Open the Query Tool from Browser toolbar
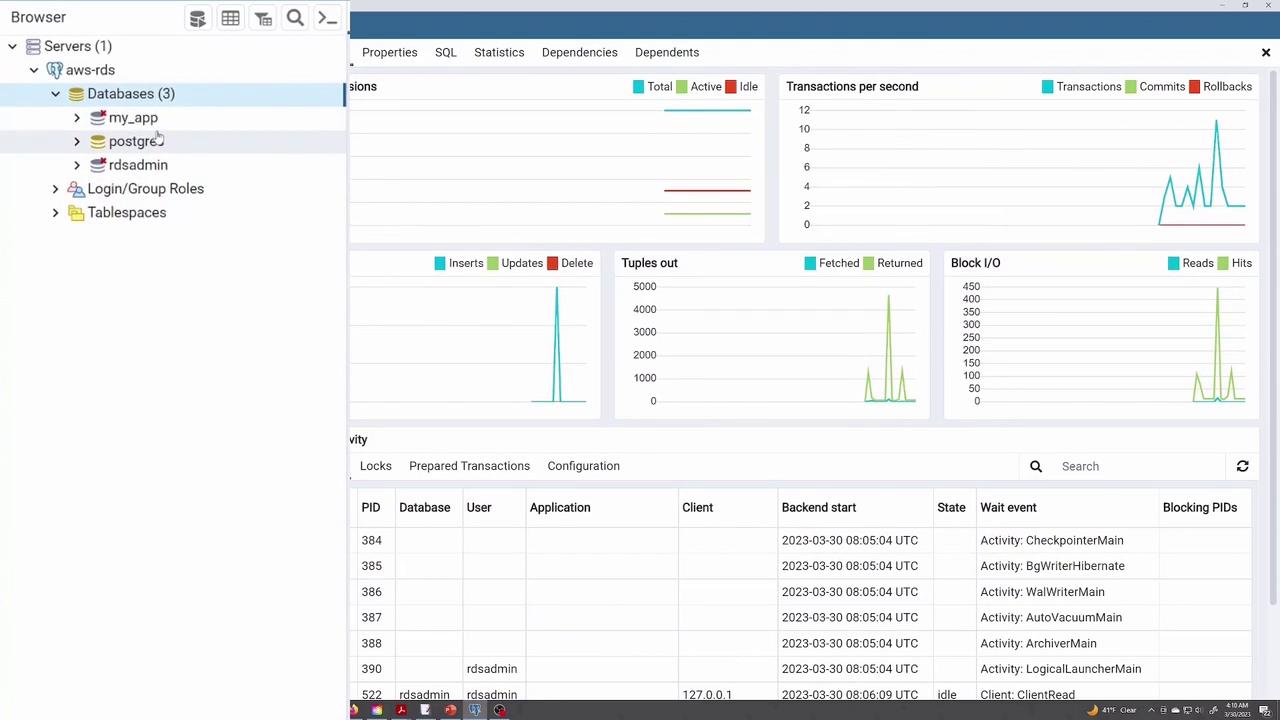1280x720 pixels. point(198,18)
